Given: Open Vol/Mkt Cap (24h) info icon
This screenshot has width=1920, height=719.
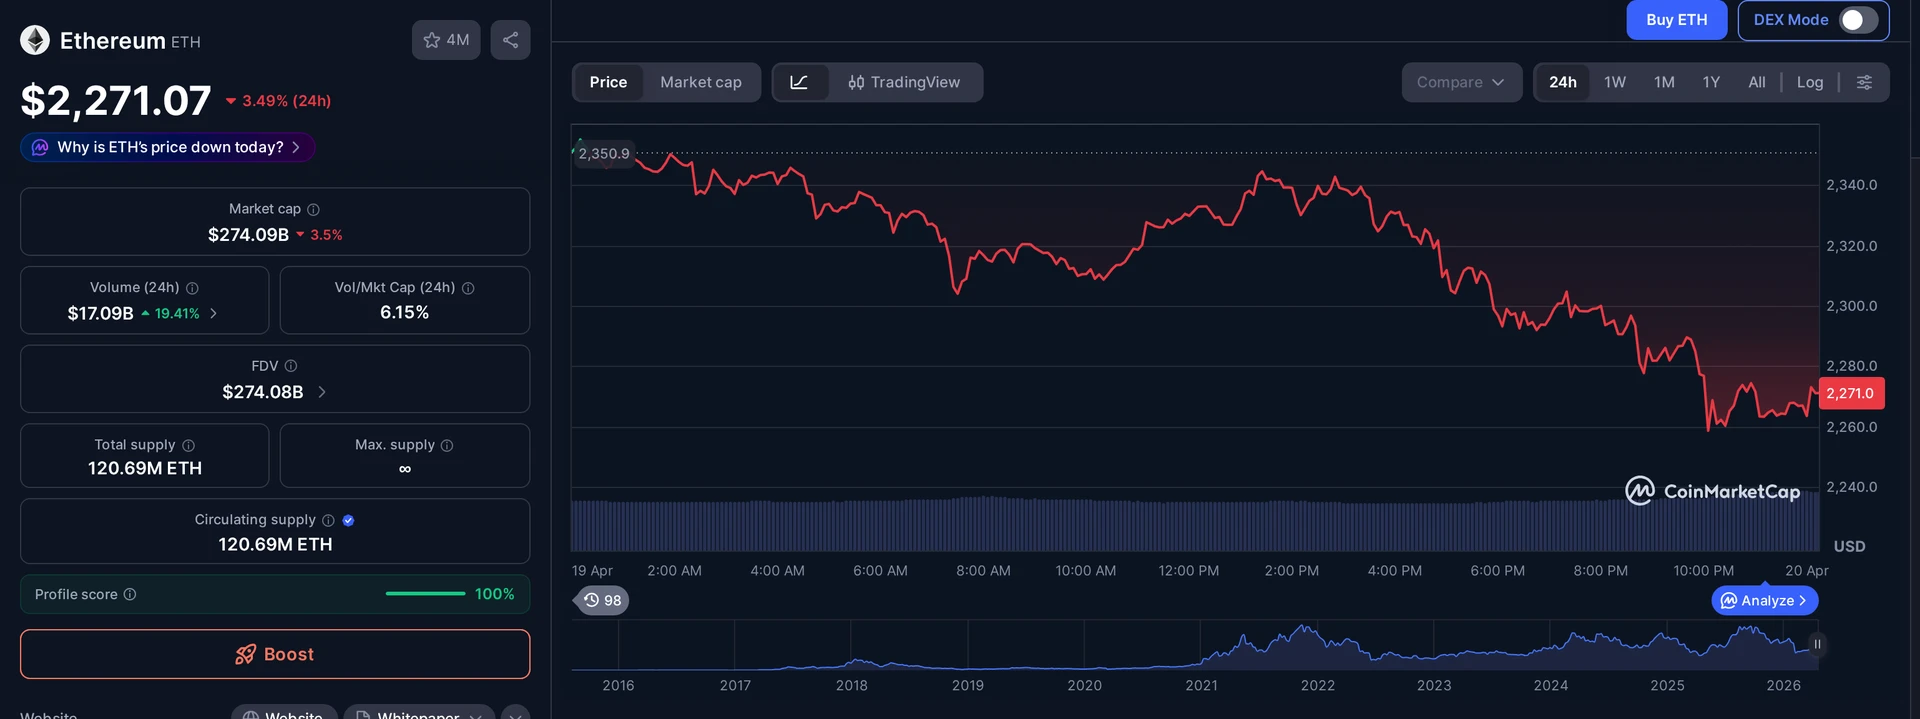Looking at the screenshot, I should 468,288.
